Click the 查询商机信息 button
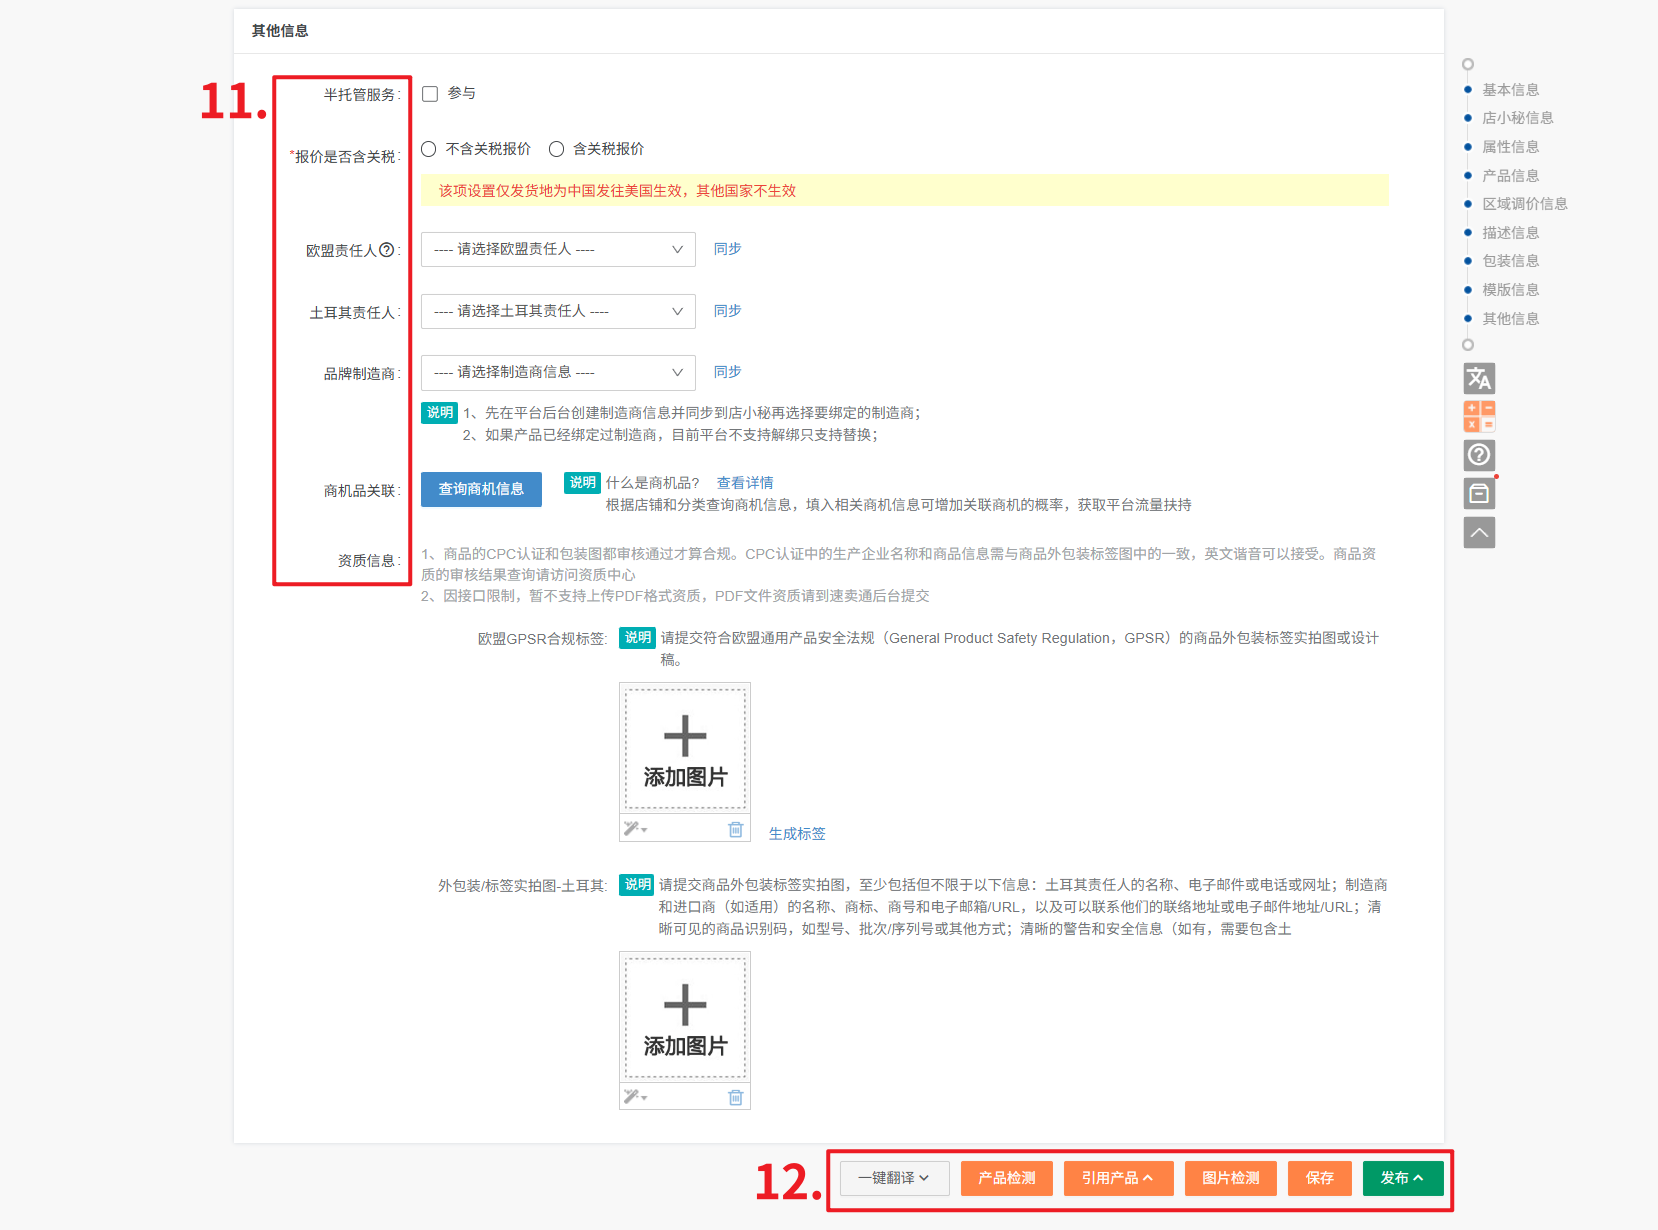 (x=481, y=489)
